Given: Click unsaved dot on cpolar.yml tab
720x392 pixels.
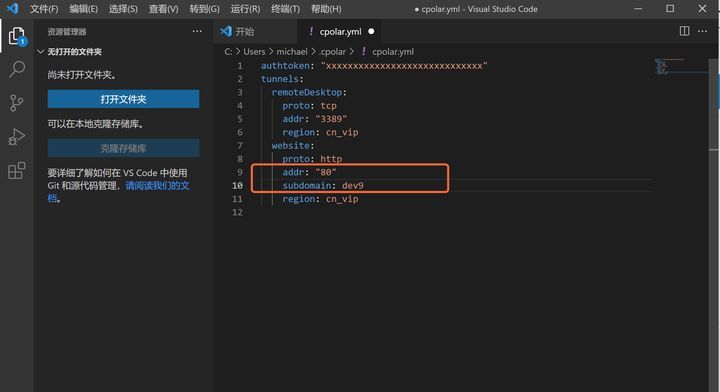Looking at the screenshot, I should (x=371, y=31).
